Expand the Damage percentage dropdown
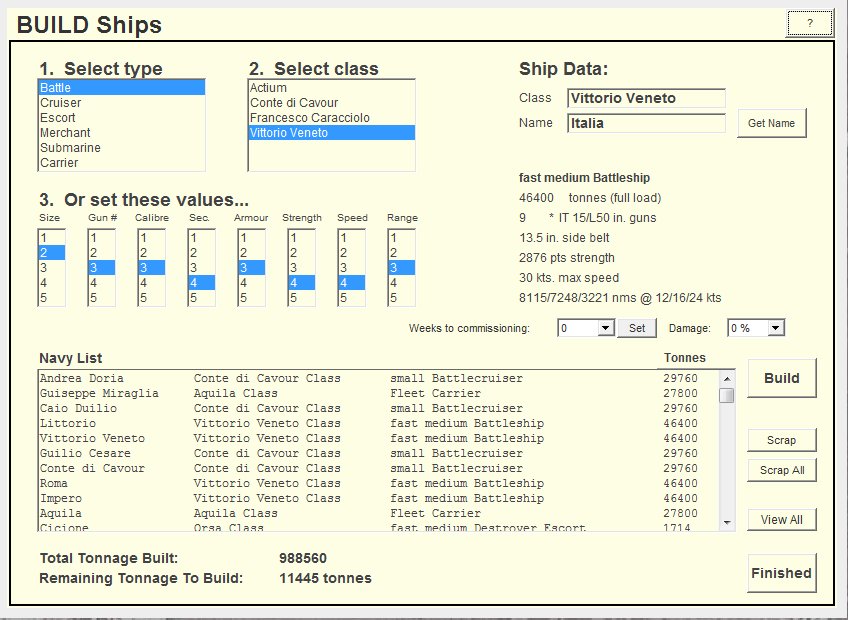This screenshot has height=620, width=848. (x=776, y=328)
